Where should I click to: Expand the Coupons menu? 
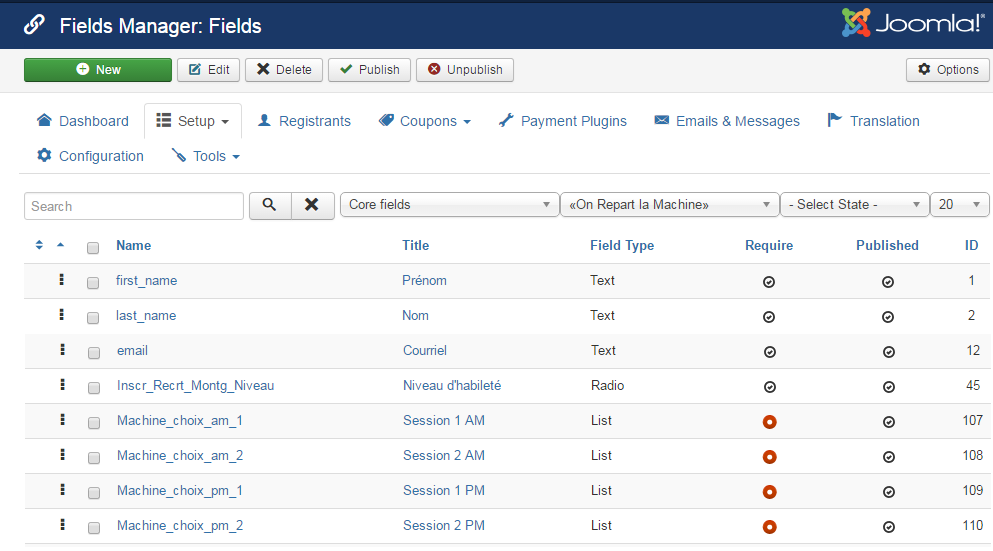coord(425,121)
